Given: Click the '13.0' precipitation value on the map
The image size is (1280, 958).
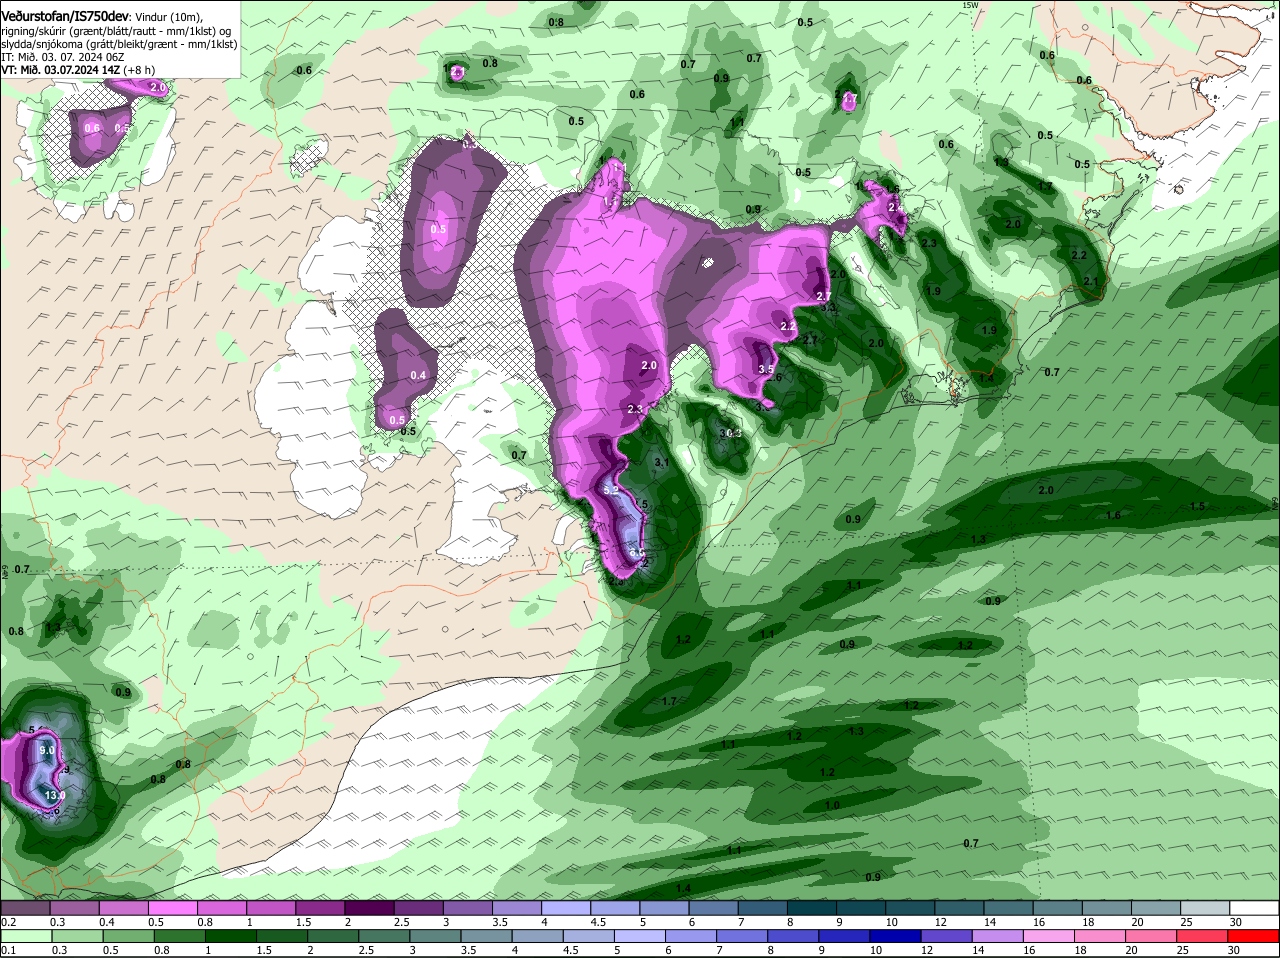Looking at the screenshot, I should click(x=54, y=795).
